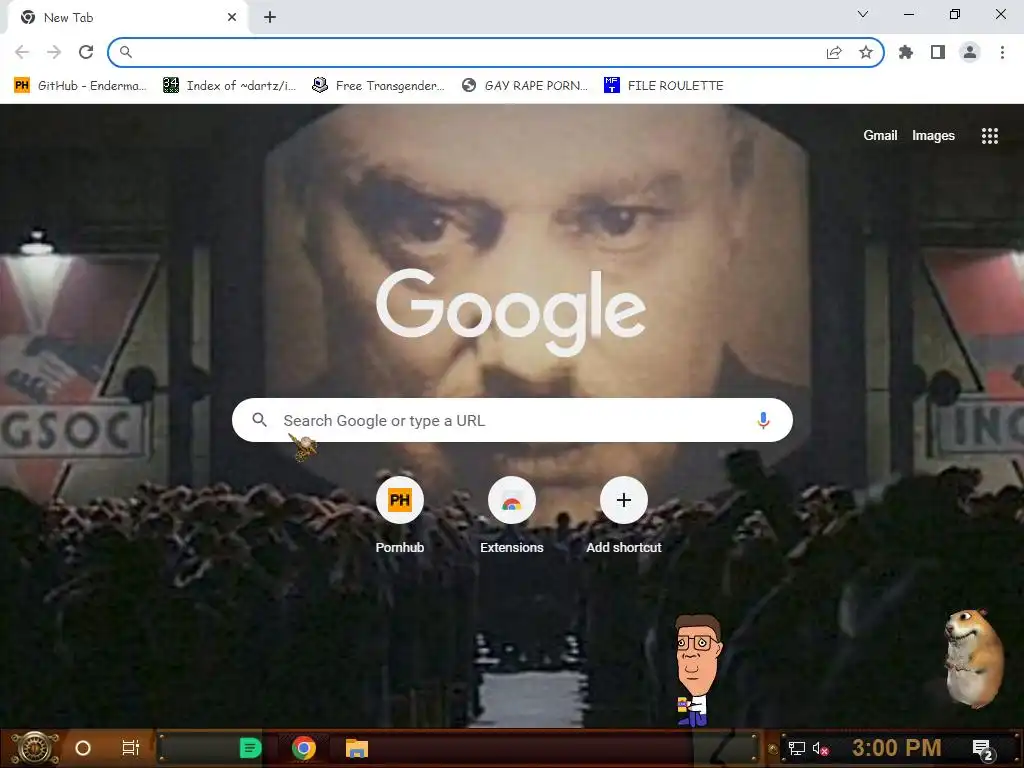1024x768 pixels.
Task: Open Cortana search circle on taskbar
Action: [x=83, y=748]
